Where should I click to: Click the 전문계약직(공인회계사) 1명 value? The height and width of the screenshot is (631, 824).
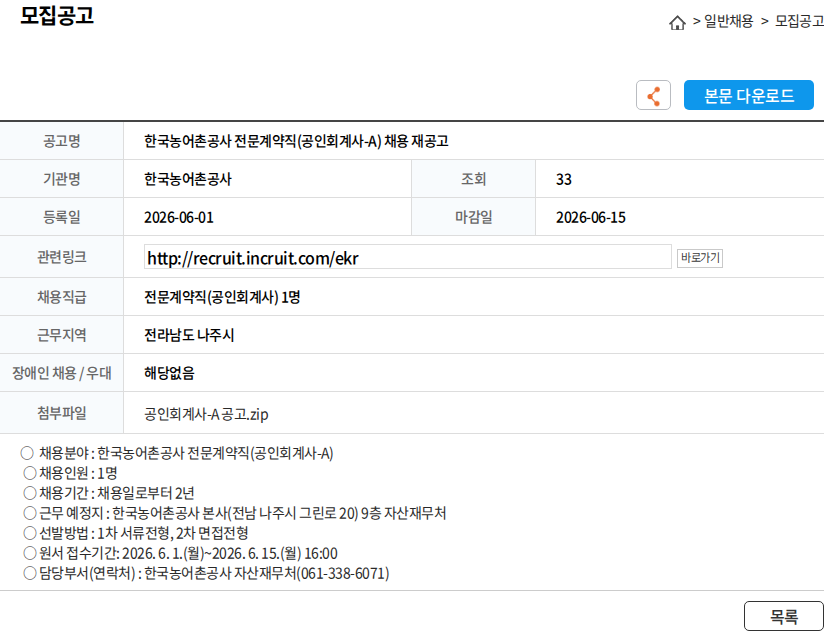(x=222, y=297)
